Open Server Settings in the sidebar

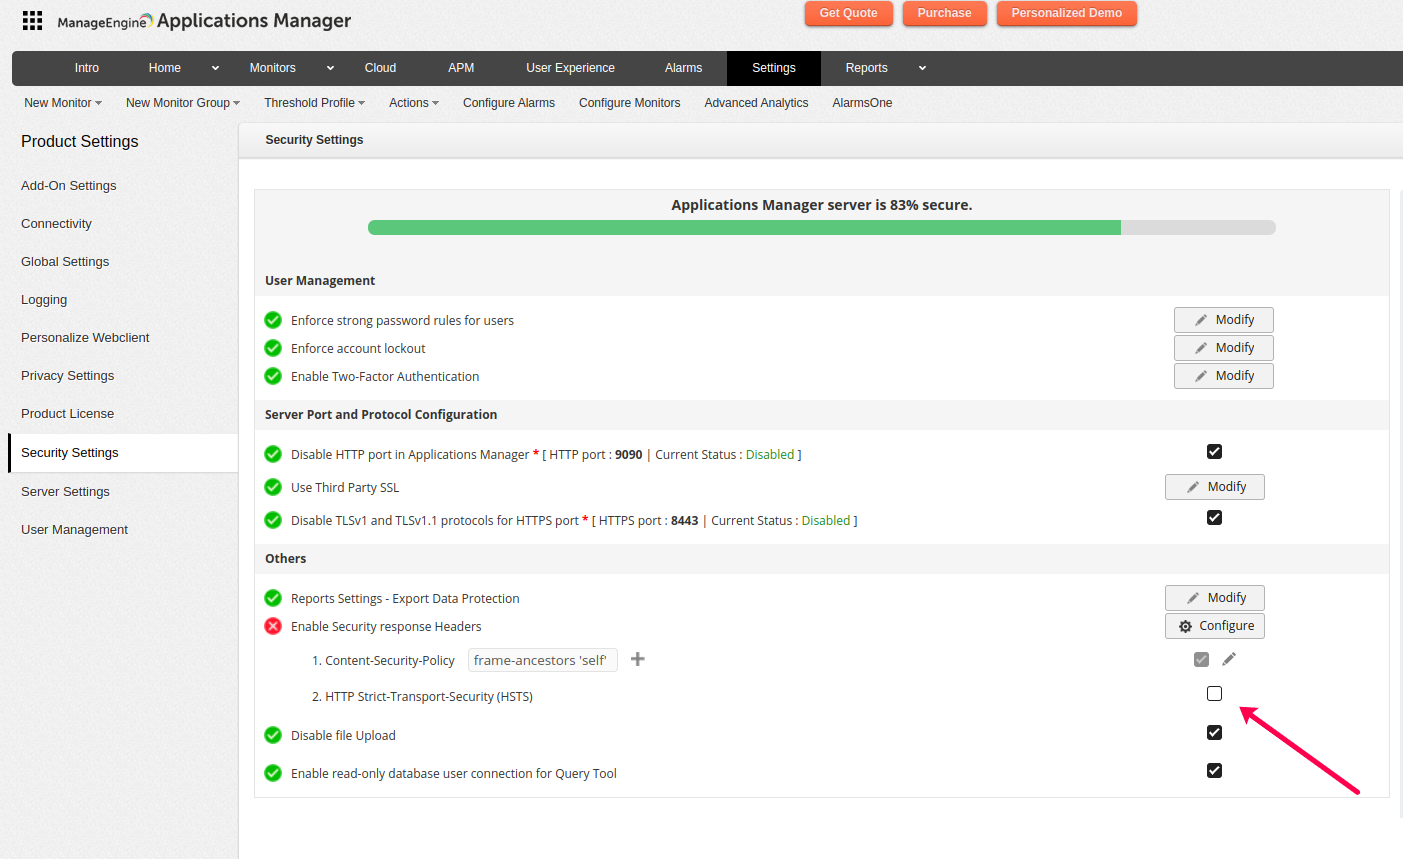click(65, 492)
